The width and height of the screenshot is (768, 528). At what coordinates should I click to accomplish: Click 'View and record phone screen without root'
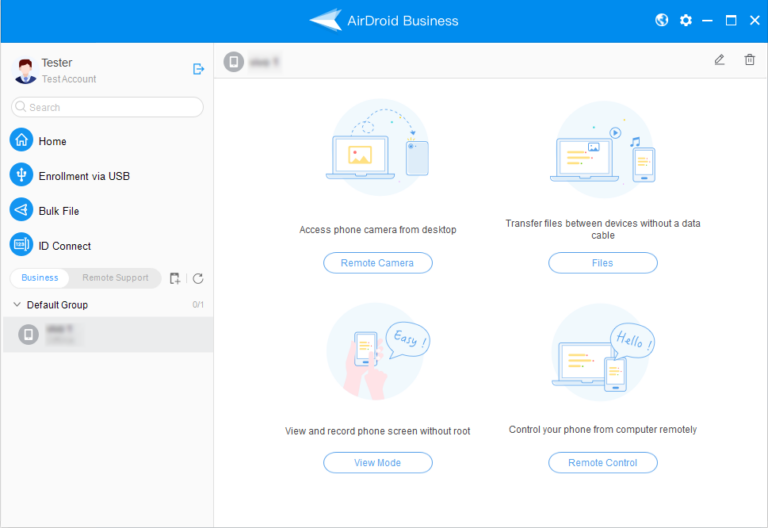click(x=378, y=431)
